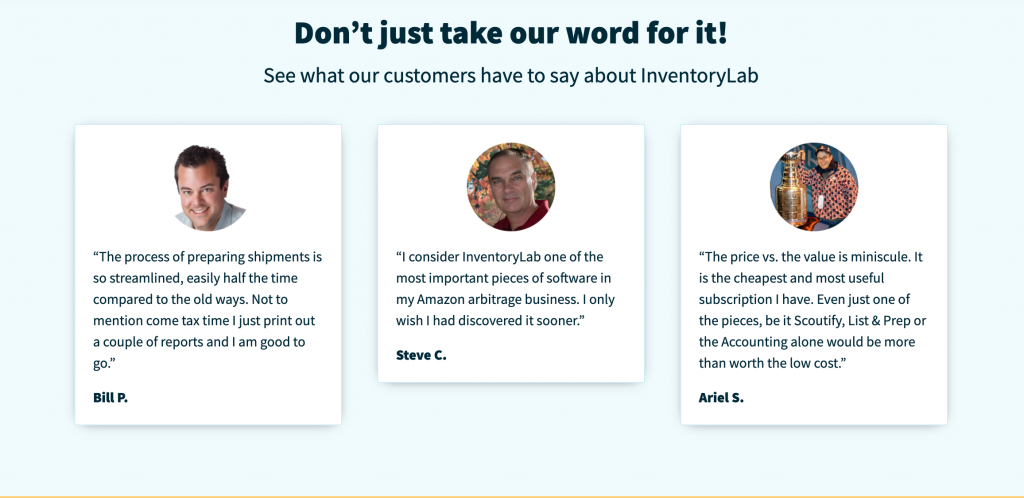
Task: Click Steve C.'s testimonial quote text
Action: (505, 288)
